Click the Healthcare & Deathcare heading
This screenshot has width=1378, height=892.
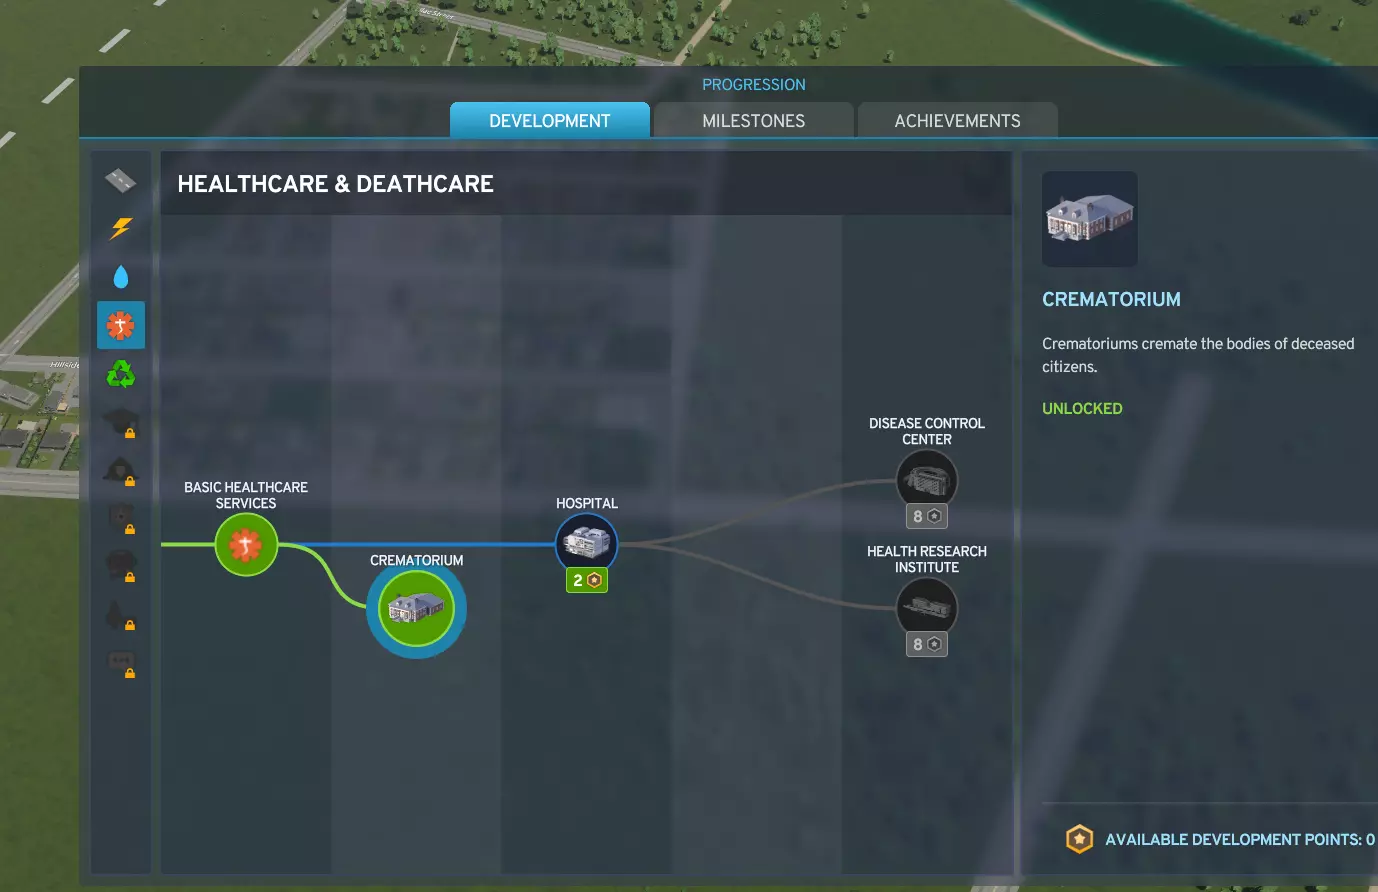pyautogui.click(x=336, y=184)
